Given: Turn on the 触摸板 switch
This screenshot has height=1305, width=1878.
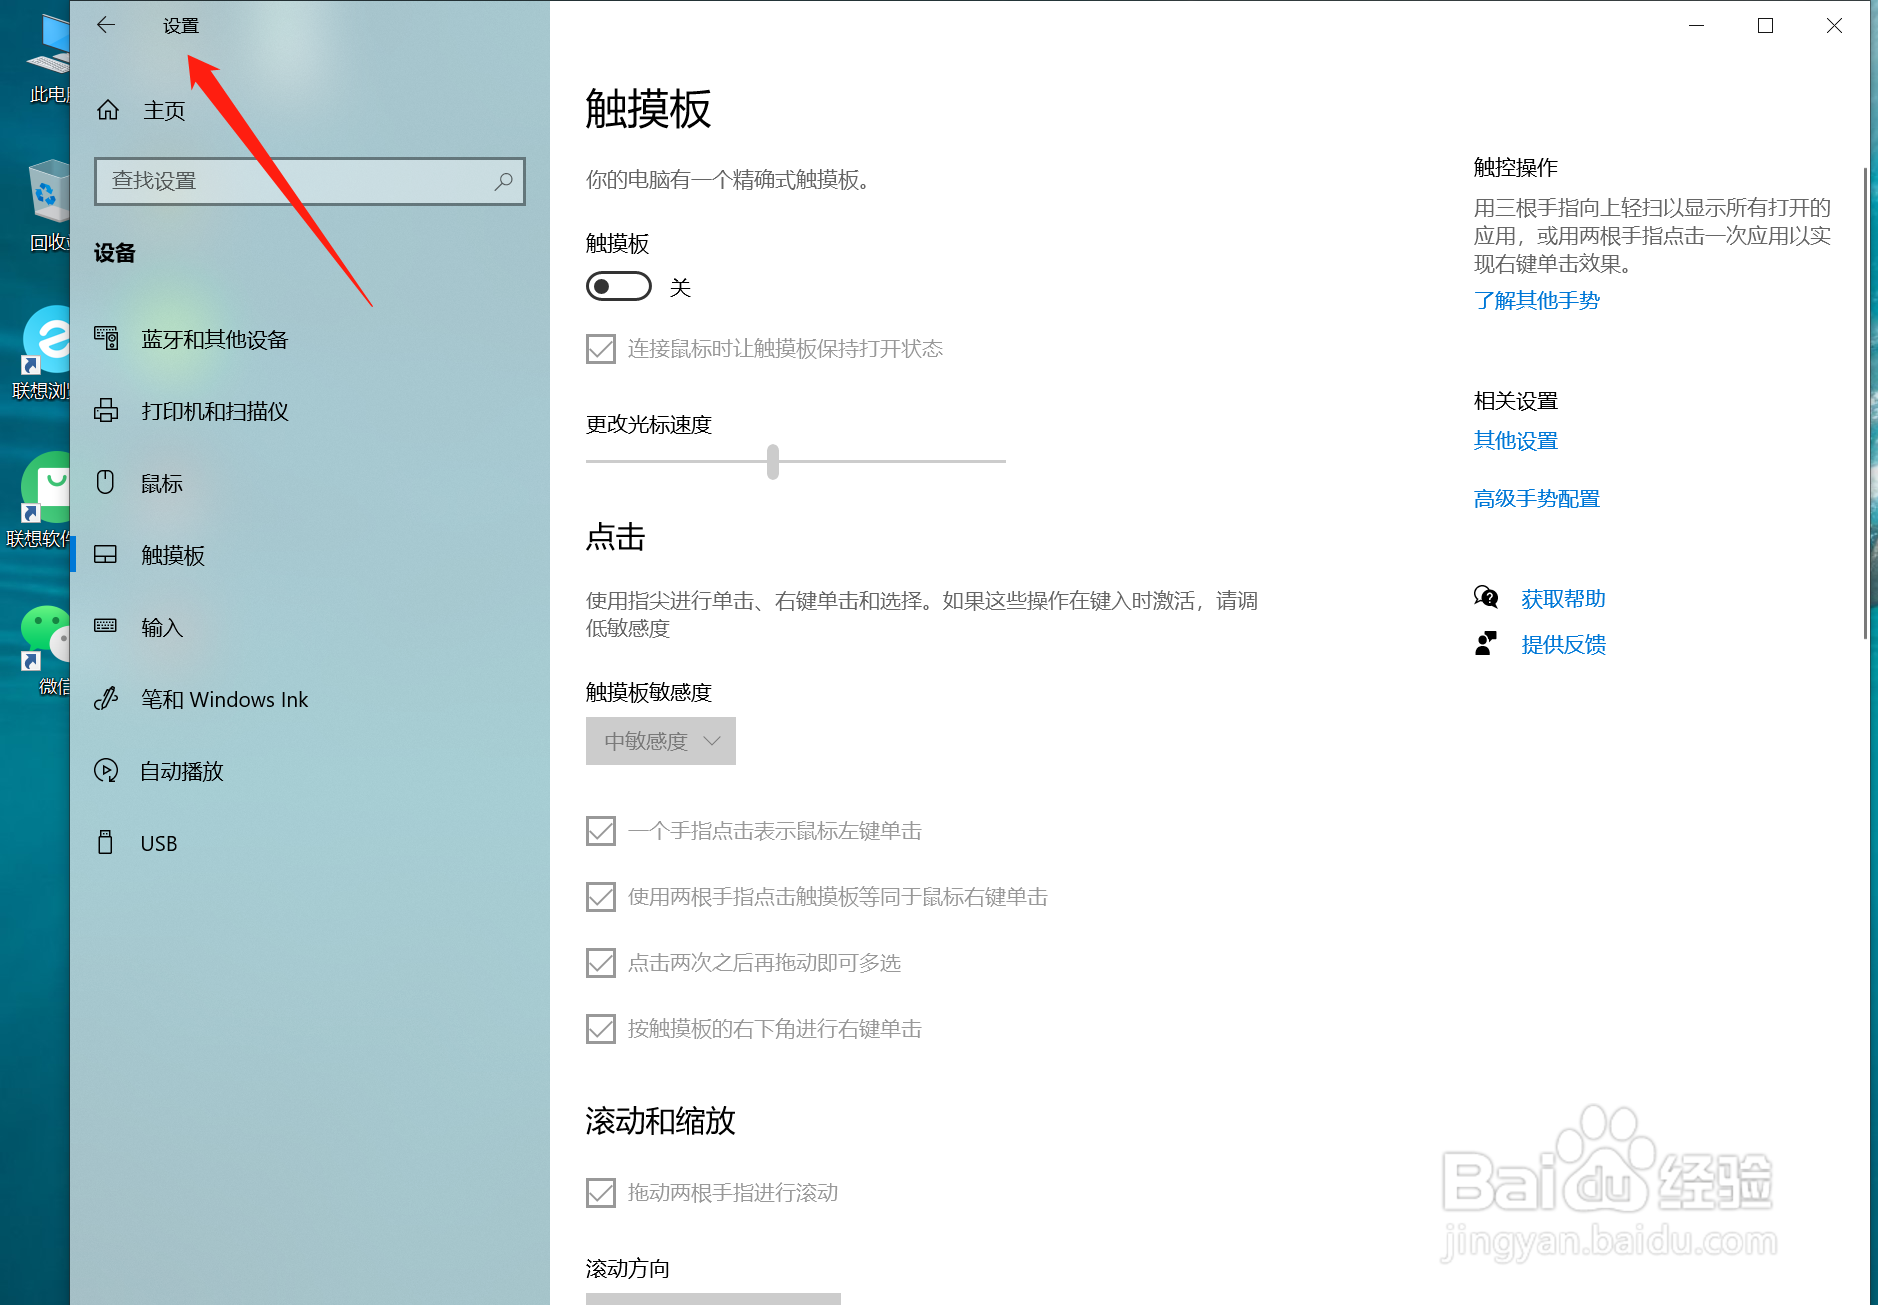Looking at the screenshot, I should (x=618, y=286).
